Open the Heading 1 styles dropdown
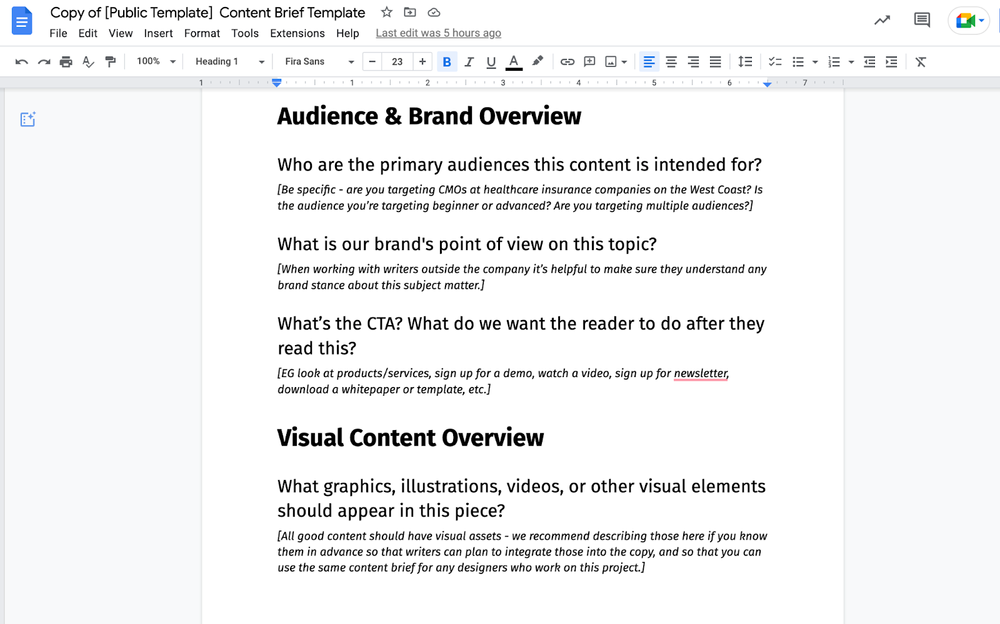 pos(228,61)
